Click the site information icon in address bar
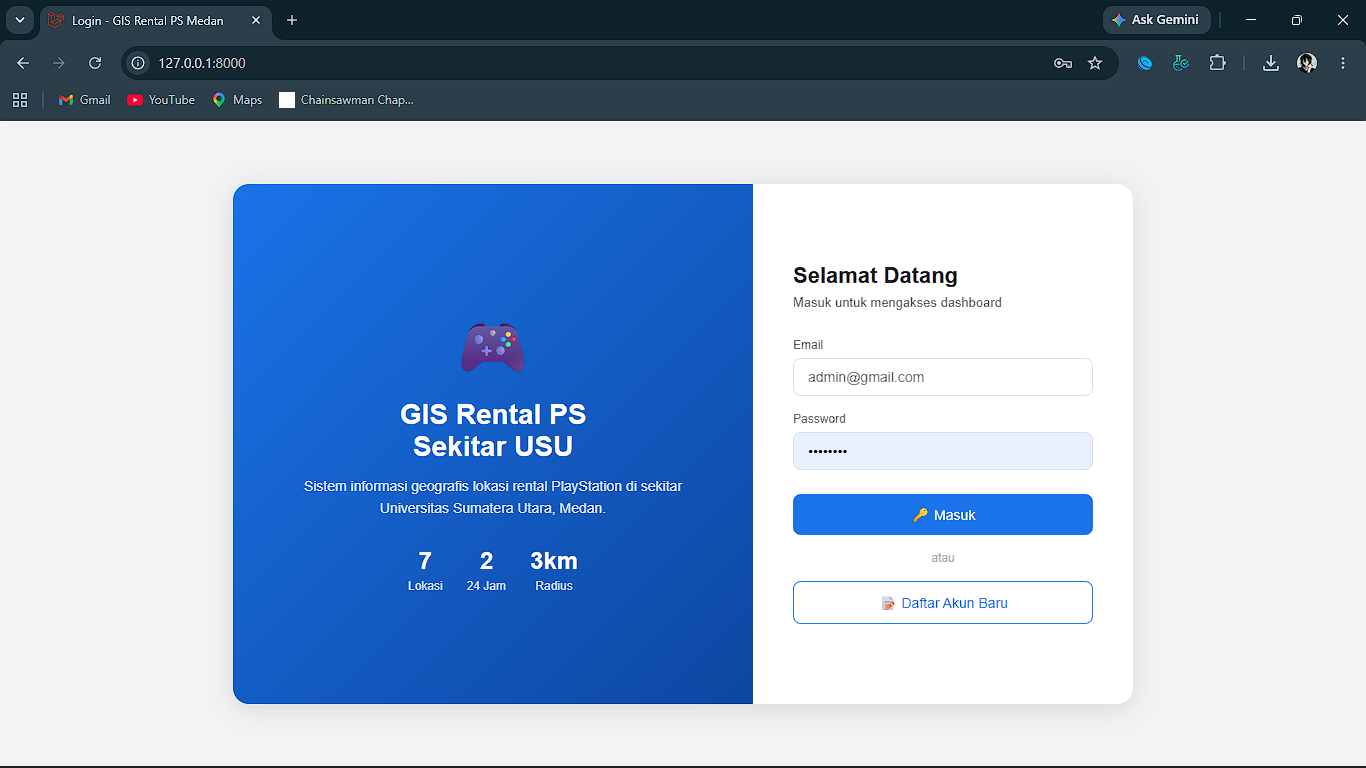 point(139,63)
